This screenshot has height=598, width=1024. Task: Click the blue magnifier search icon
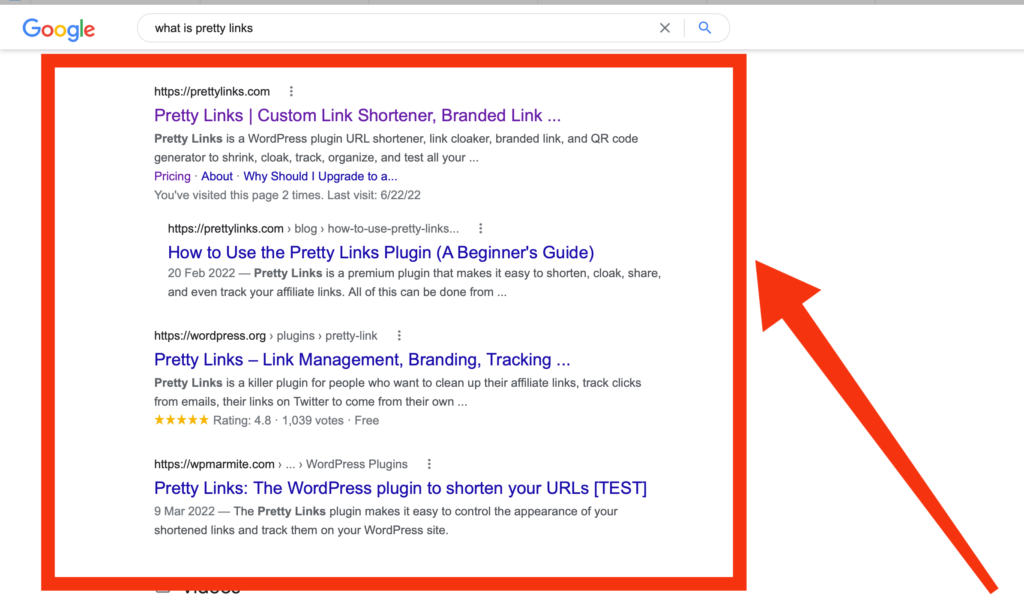coord(705,27)
